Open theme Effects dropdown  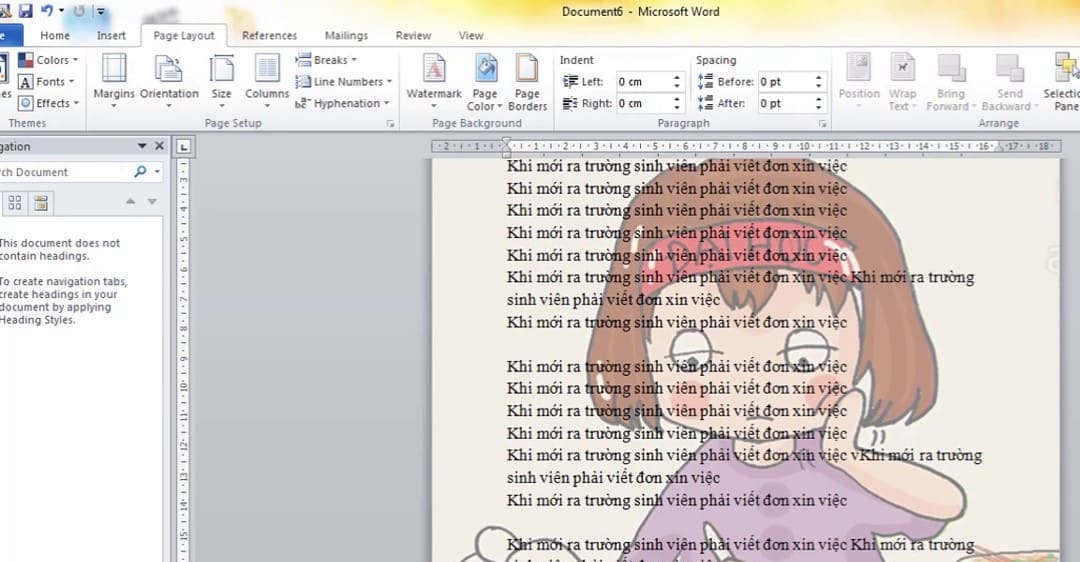click(48, 103)
